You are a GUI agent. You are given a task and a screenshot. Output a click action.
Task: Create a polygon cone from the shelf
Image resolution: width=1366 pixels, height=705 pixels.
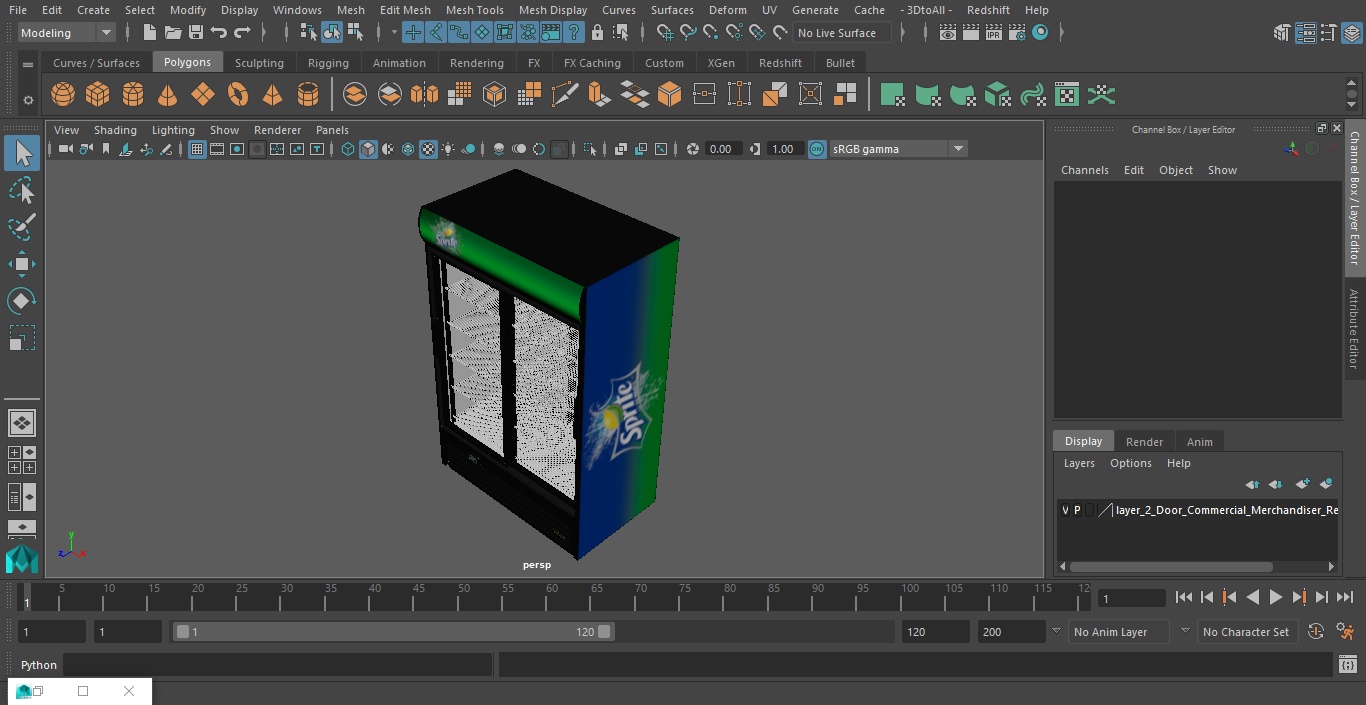[168, 95]
